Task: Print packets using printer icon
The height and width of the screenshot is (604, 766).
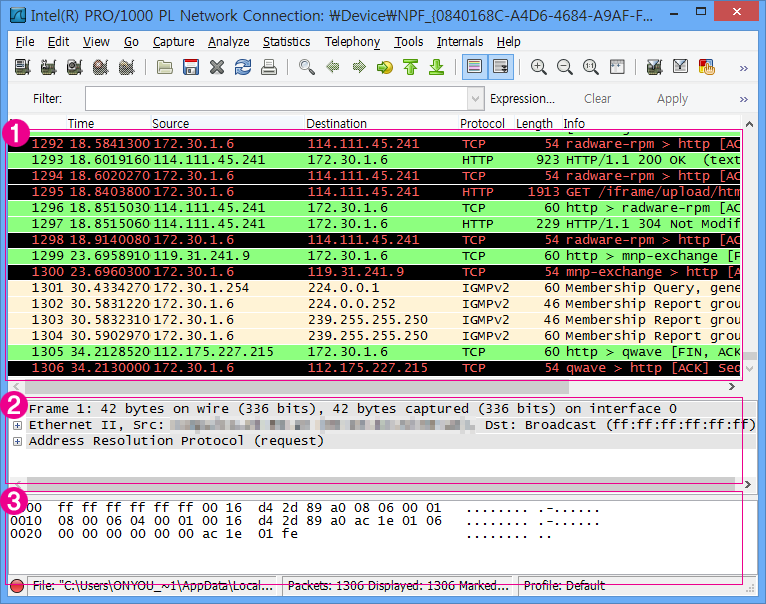Action: tap(269, 67)
